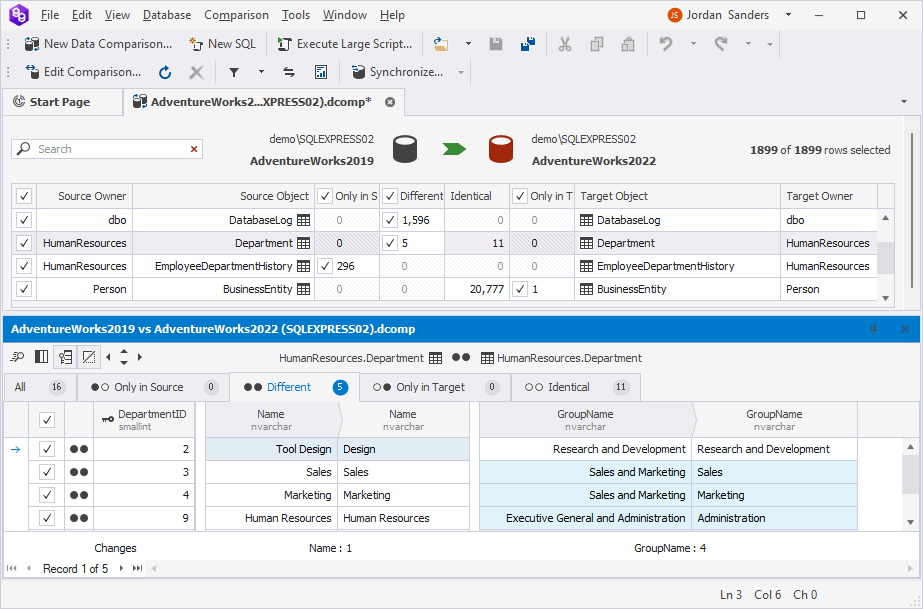Toggle the Only in S header checkbox
The image size is (923, 609).
point(325,197)
